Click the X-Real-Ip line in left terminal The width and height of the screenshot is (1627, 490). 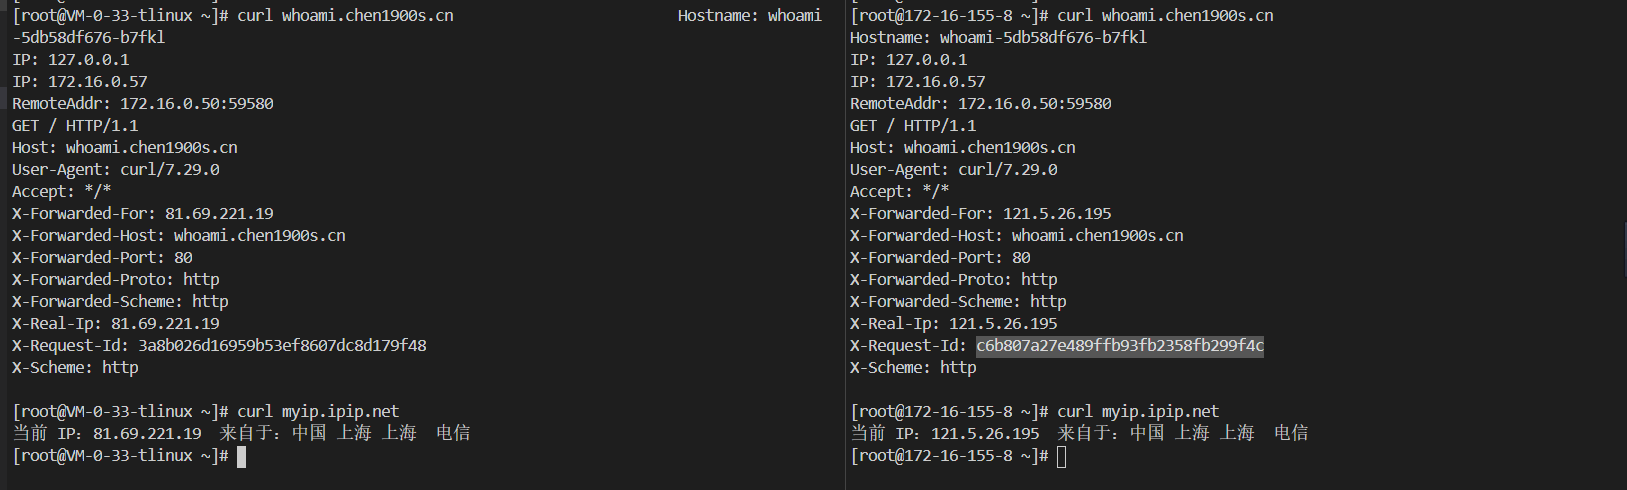pyautogui.click(x=115, y=324)
